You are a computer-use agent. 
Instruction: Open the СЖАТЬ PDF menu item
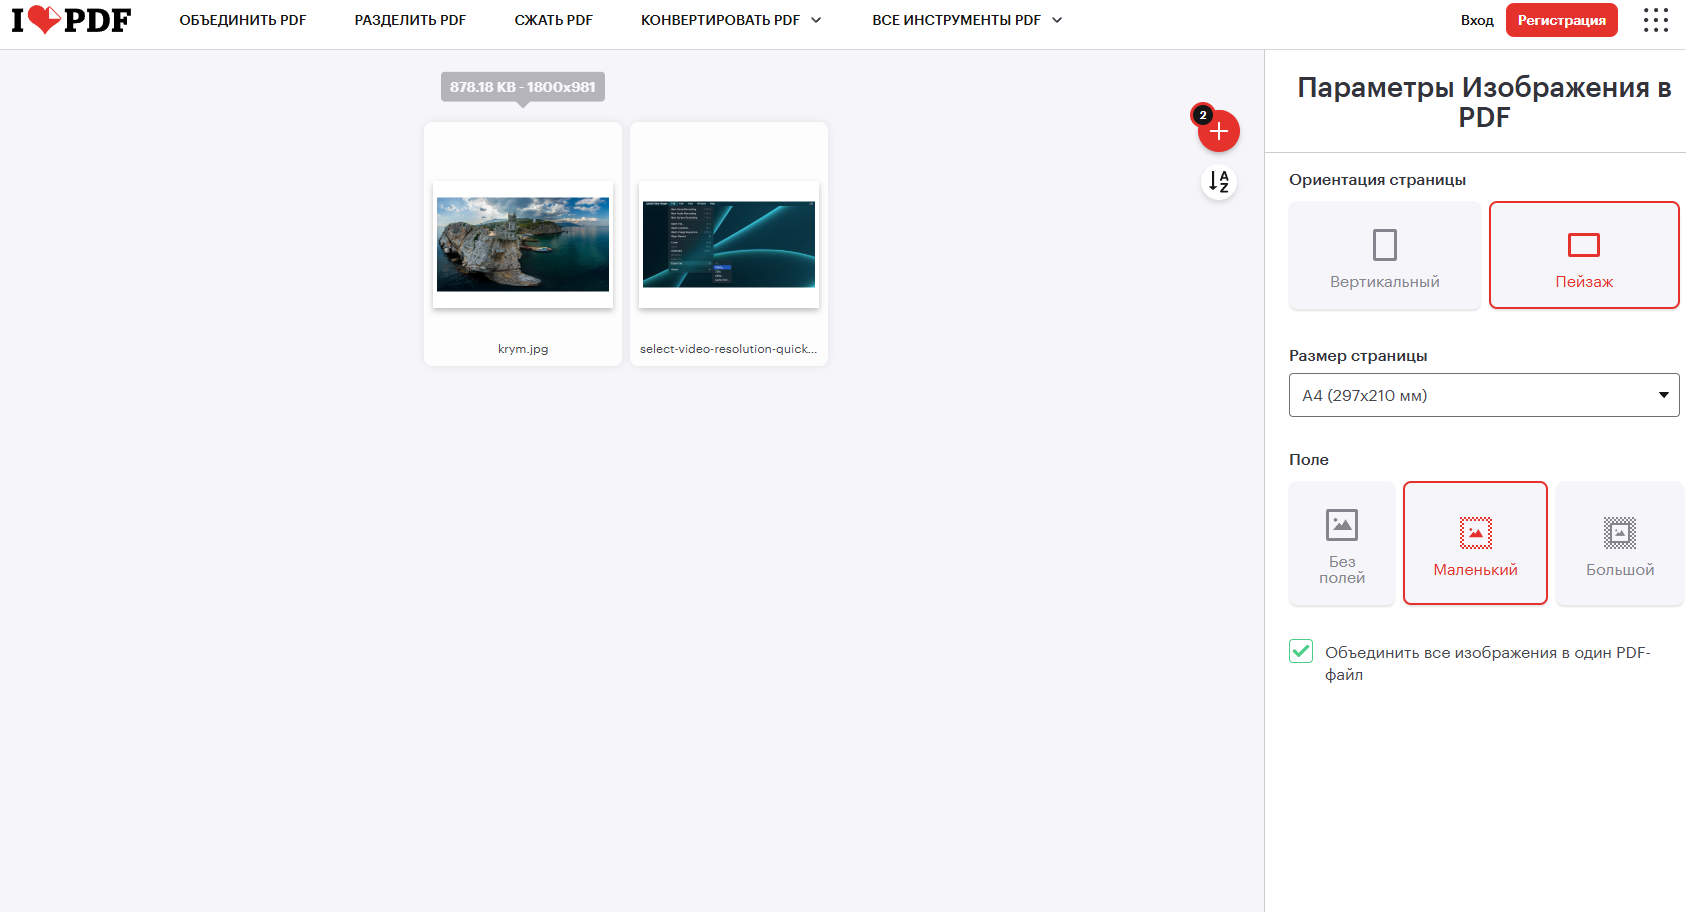554,20
